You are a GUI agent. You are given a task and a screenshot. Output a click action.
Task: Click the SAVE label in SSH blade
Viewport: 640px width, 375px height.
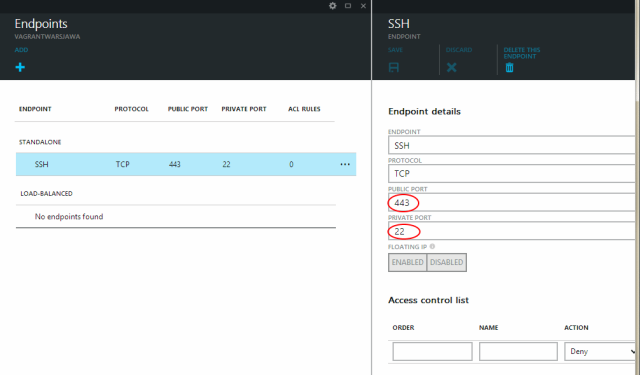[395, 50]
